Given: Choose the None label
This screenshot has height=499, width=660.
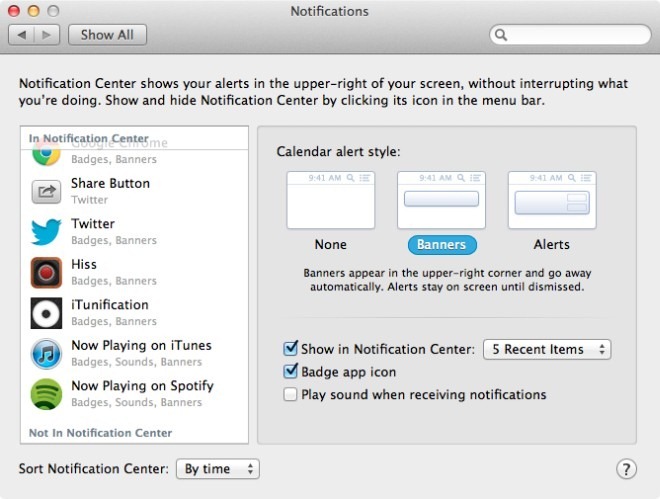Looking at the screenshot, I should (331, 244).
